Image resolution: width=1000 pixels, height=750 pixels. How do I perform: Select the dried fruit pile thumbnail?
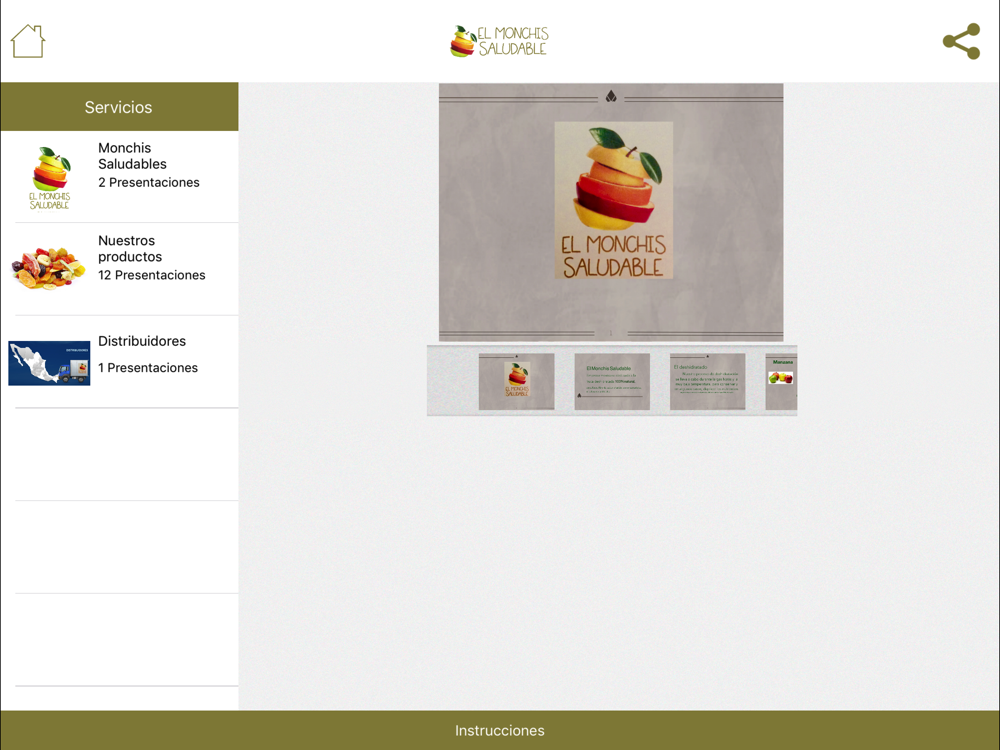tap(48, 268)
